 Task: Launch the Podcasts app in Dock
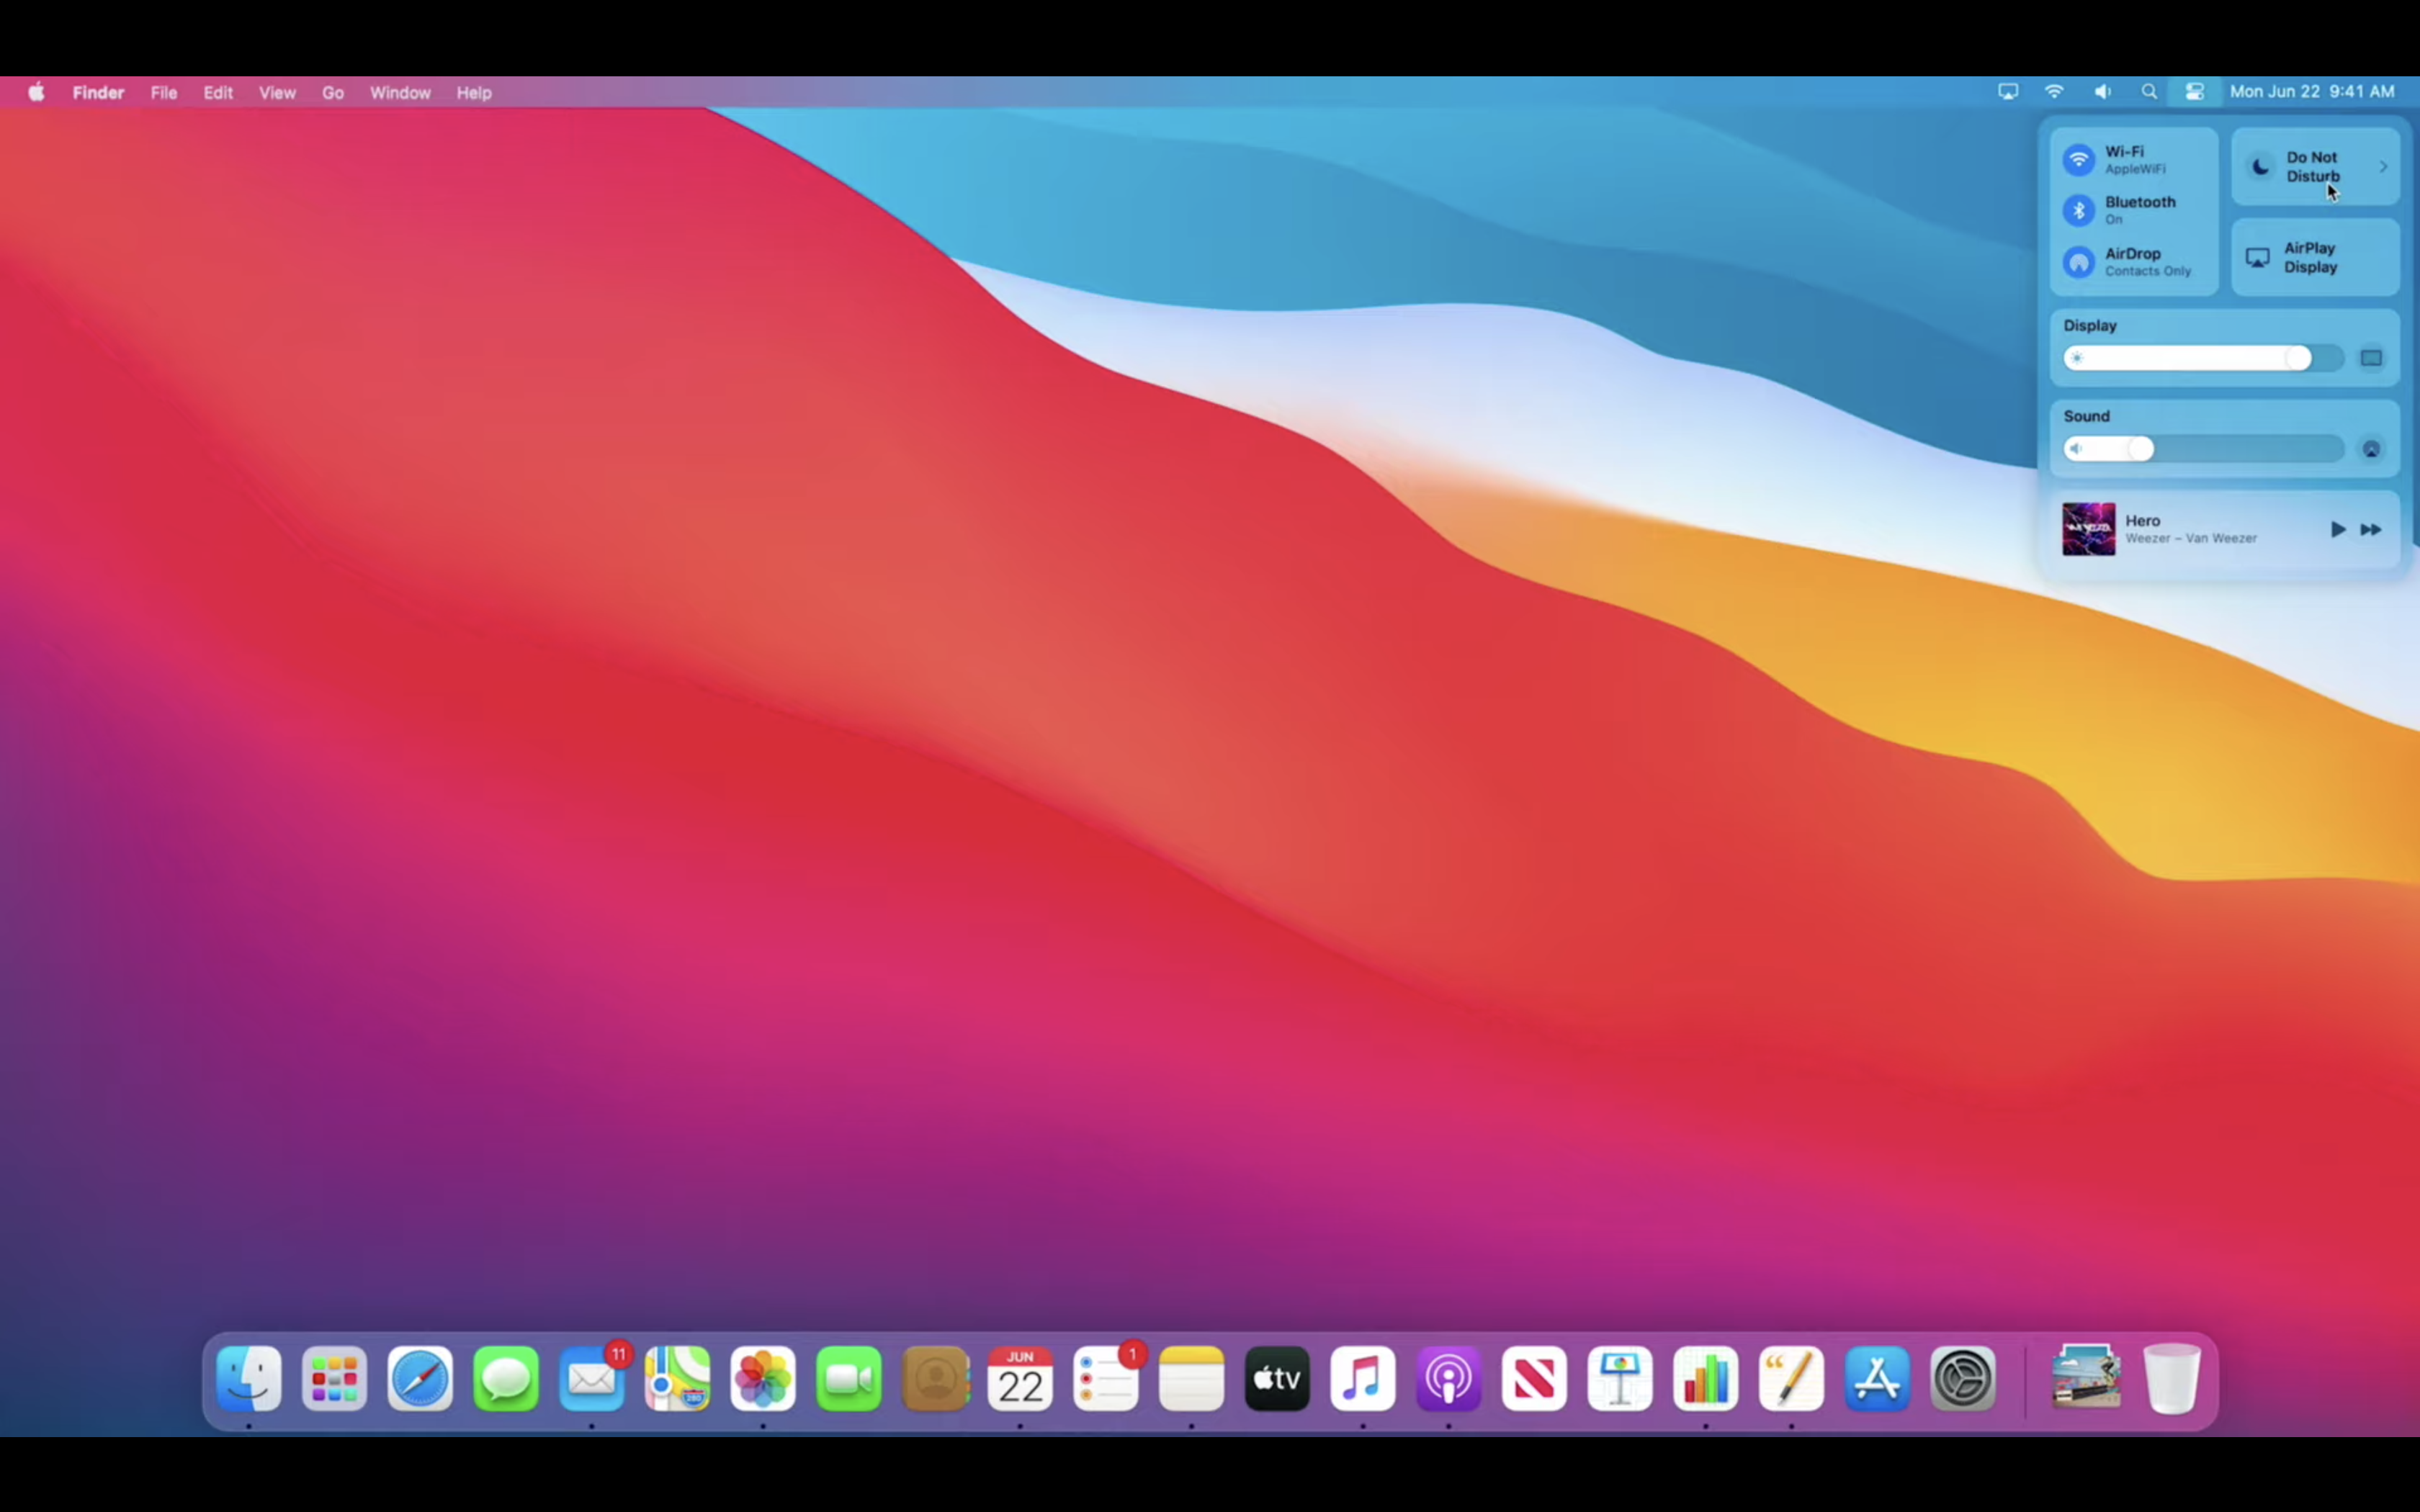(x=1448, y=1379)
